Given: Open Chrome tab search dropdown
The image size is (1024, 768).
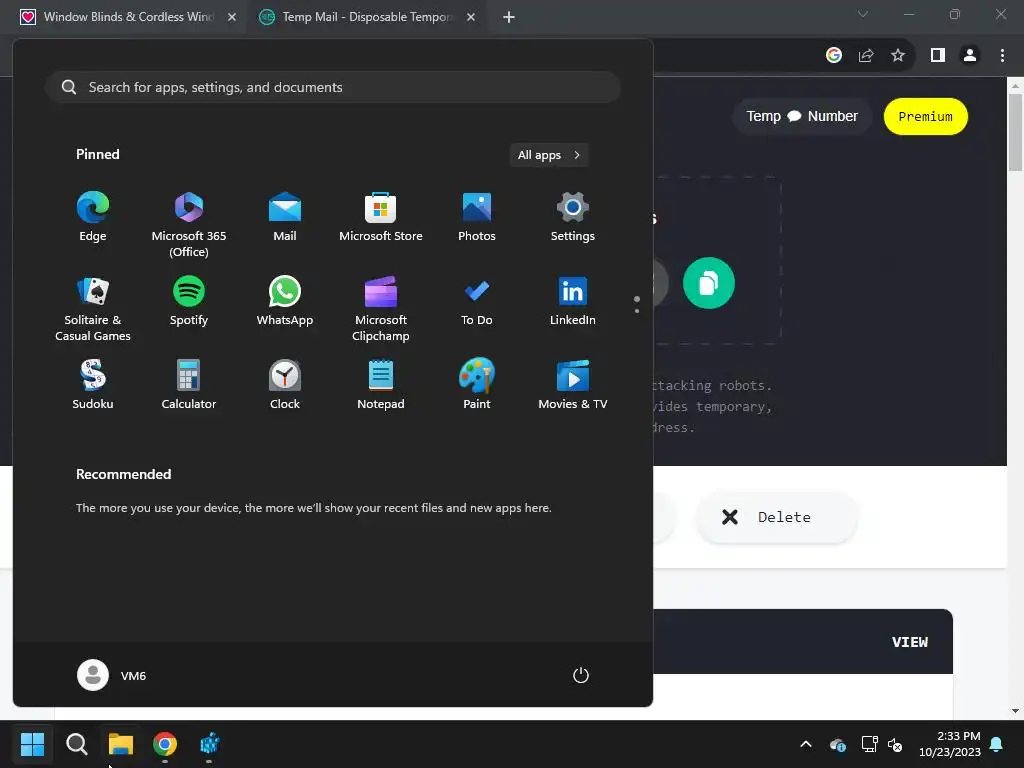Looking at the screenshot, I should [x=863, y=14].
